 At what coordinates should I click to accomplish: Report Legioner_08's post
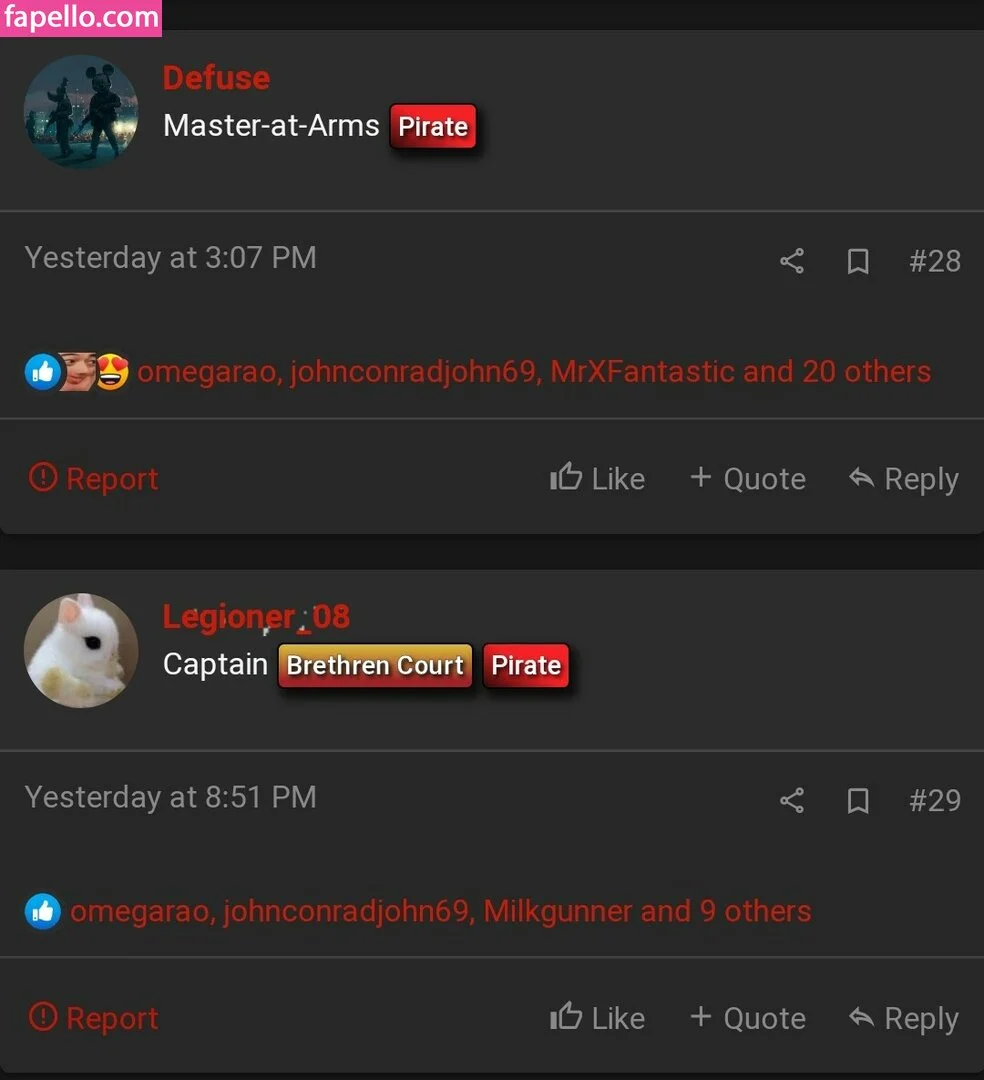point(94,1017)
